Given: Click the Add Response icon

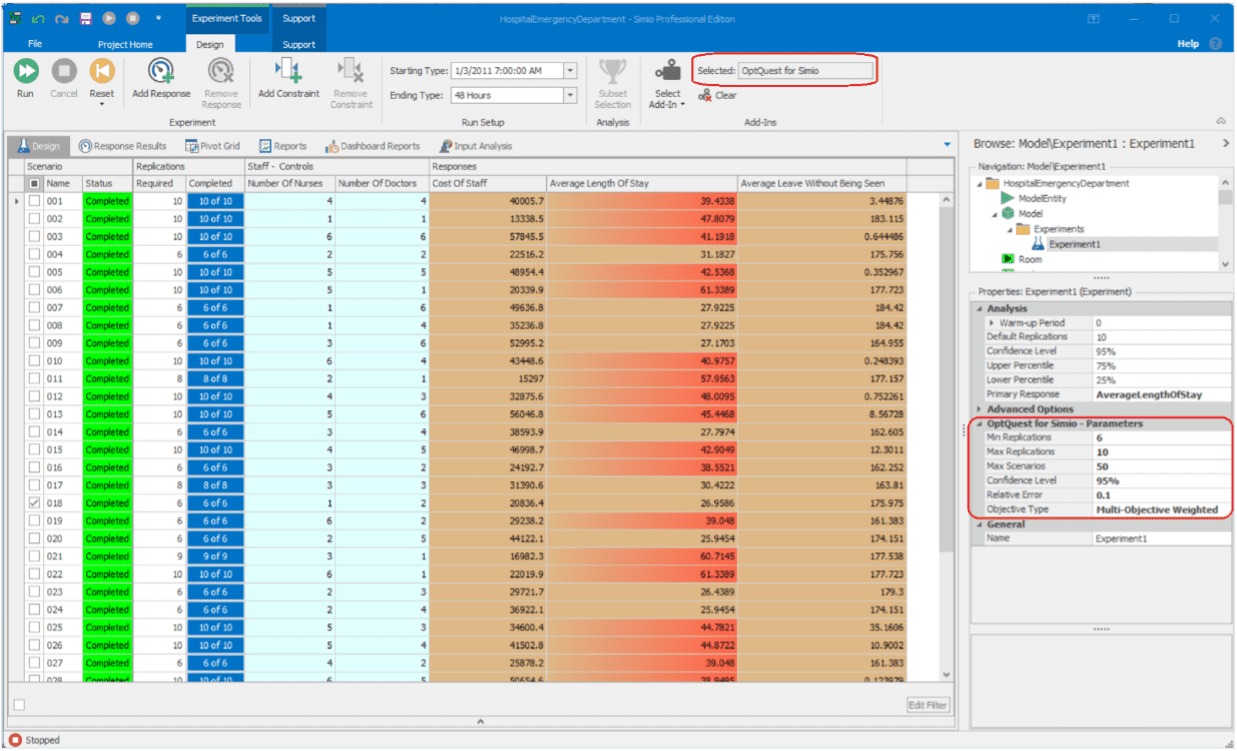Looking at the screenshot, I should [x=160, y=72].
